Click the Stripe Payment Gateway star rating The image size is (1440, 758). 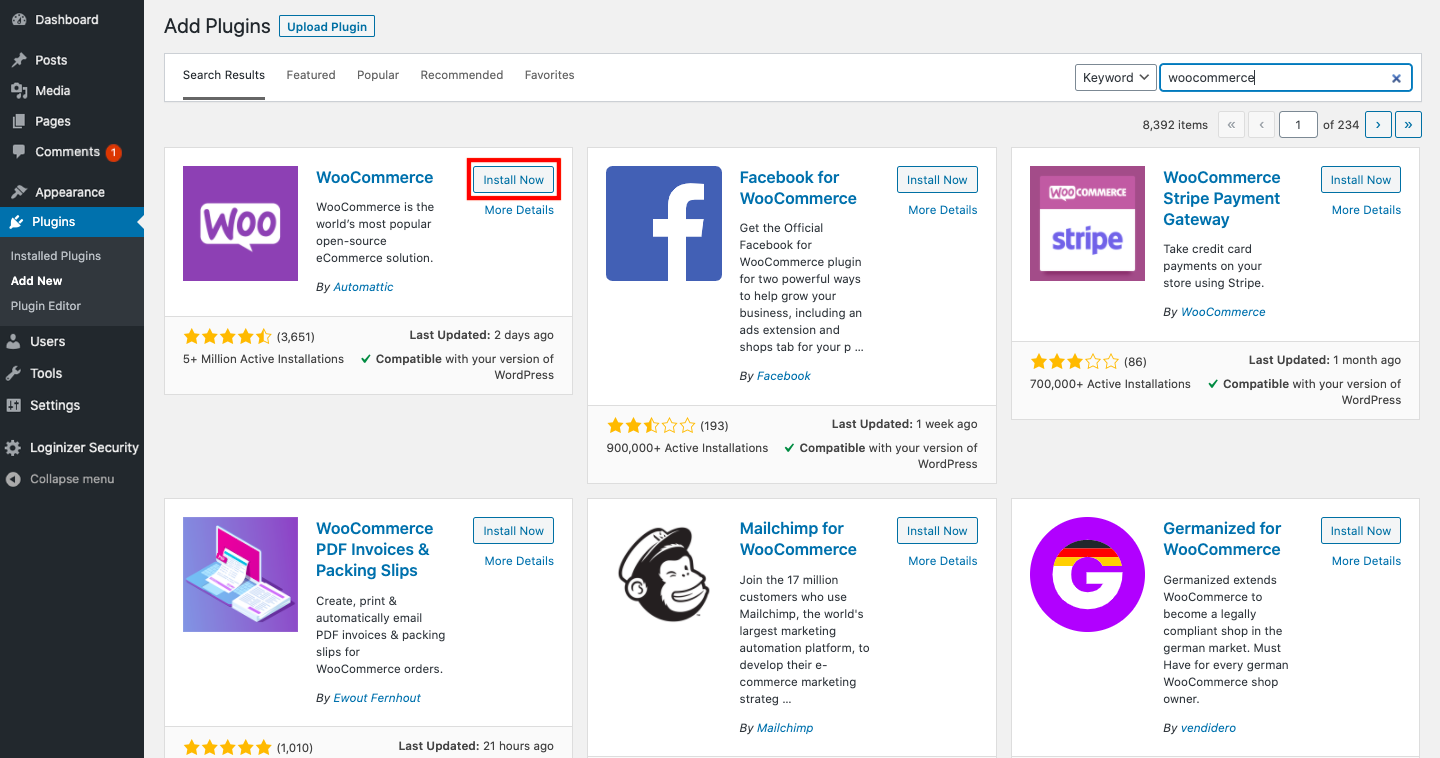pyautogui.click(x=1075, y=361)
